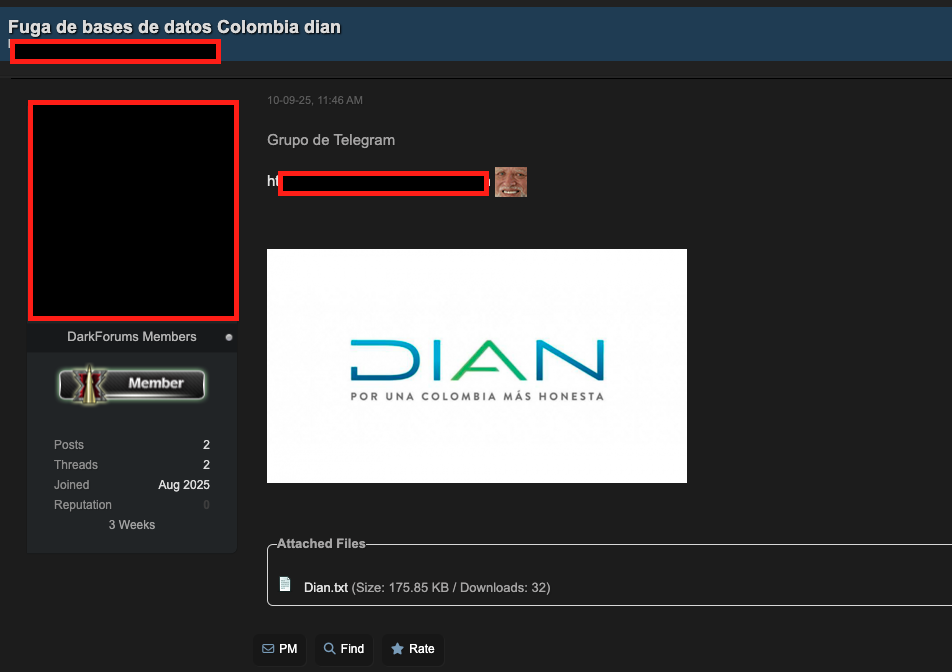Click the DIAN logo image in the post
Viewport: 952px width, 672px height.
(x=476, y=366)
